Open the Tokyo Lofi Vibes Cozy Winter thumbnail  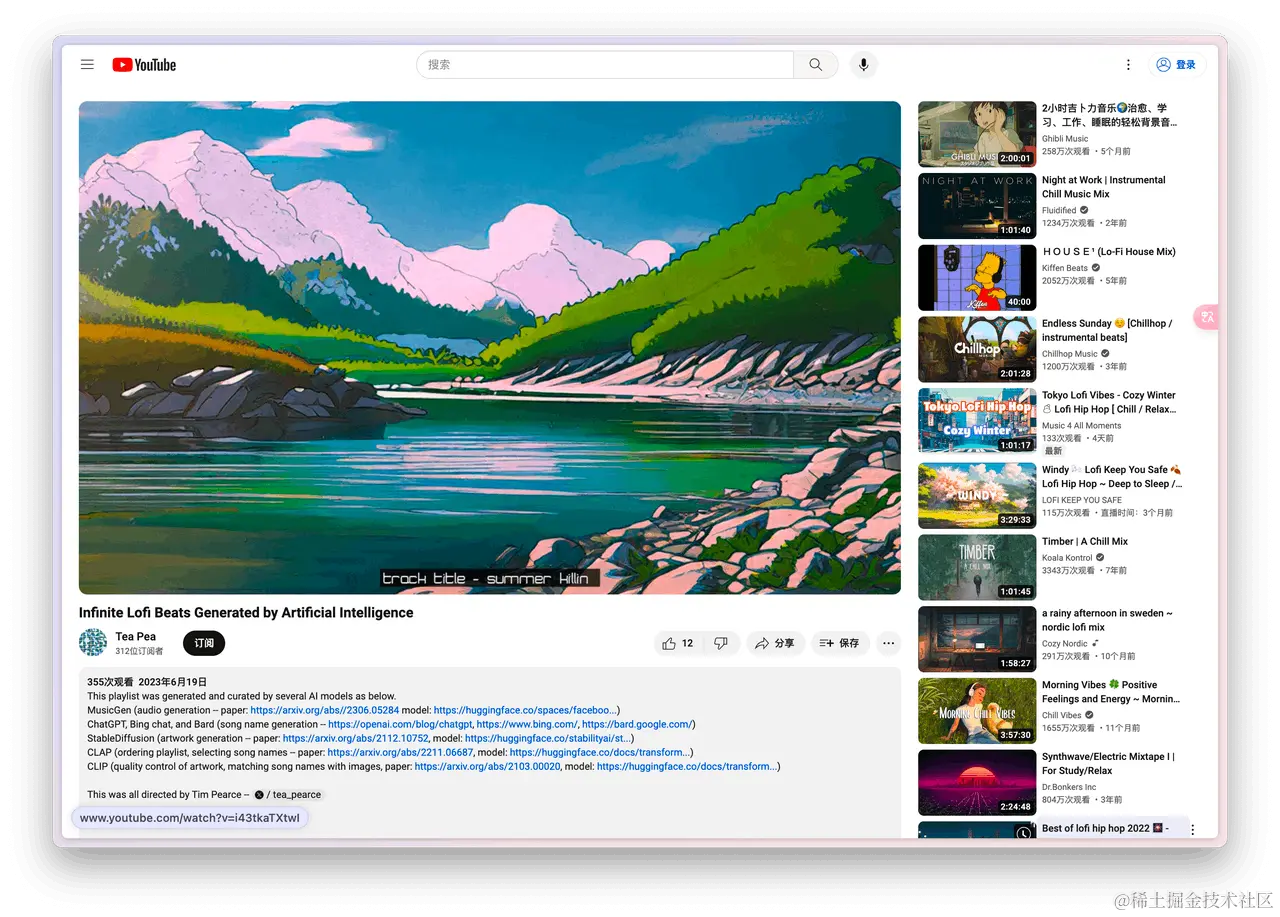click(976, 420)
